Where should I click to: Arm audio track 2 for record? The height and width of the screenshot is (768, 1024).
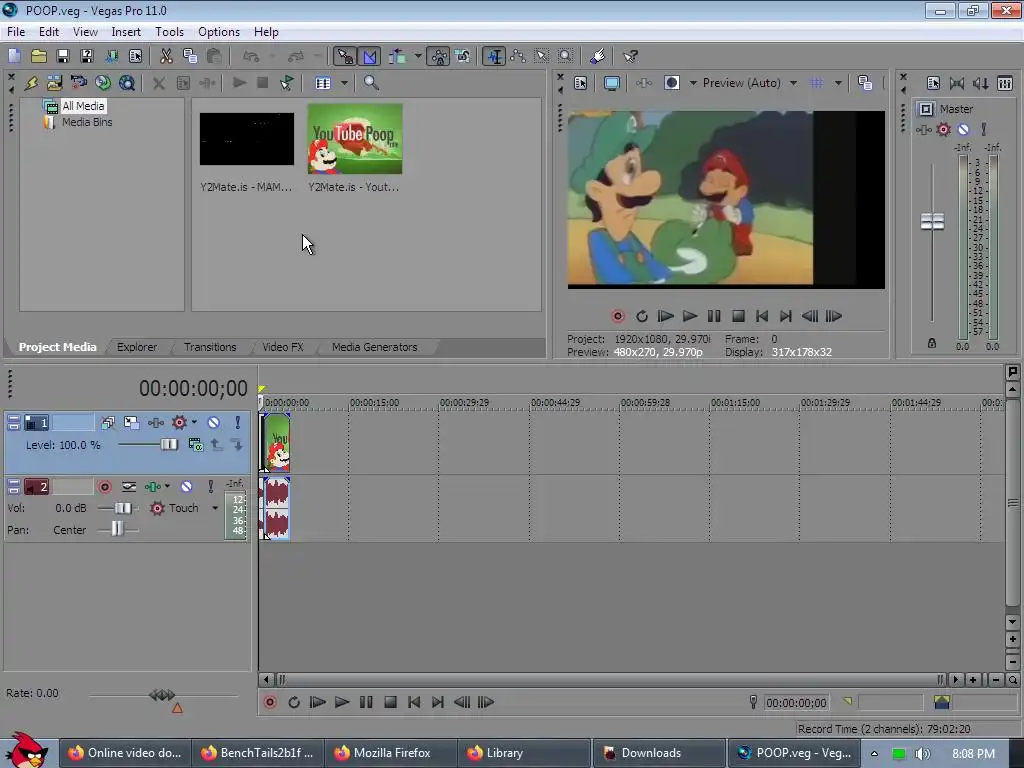click(104, 487)
